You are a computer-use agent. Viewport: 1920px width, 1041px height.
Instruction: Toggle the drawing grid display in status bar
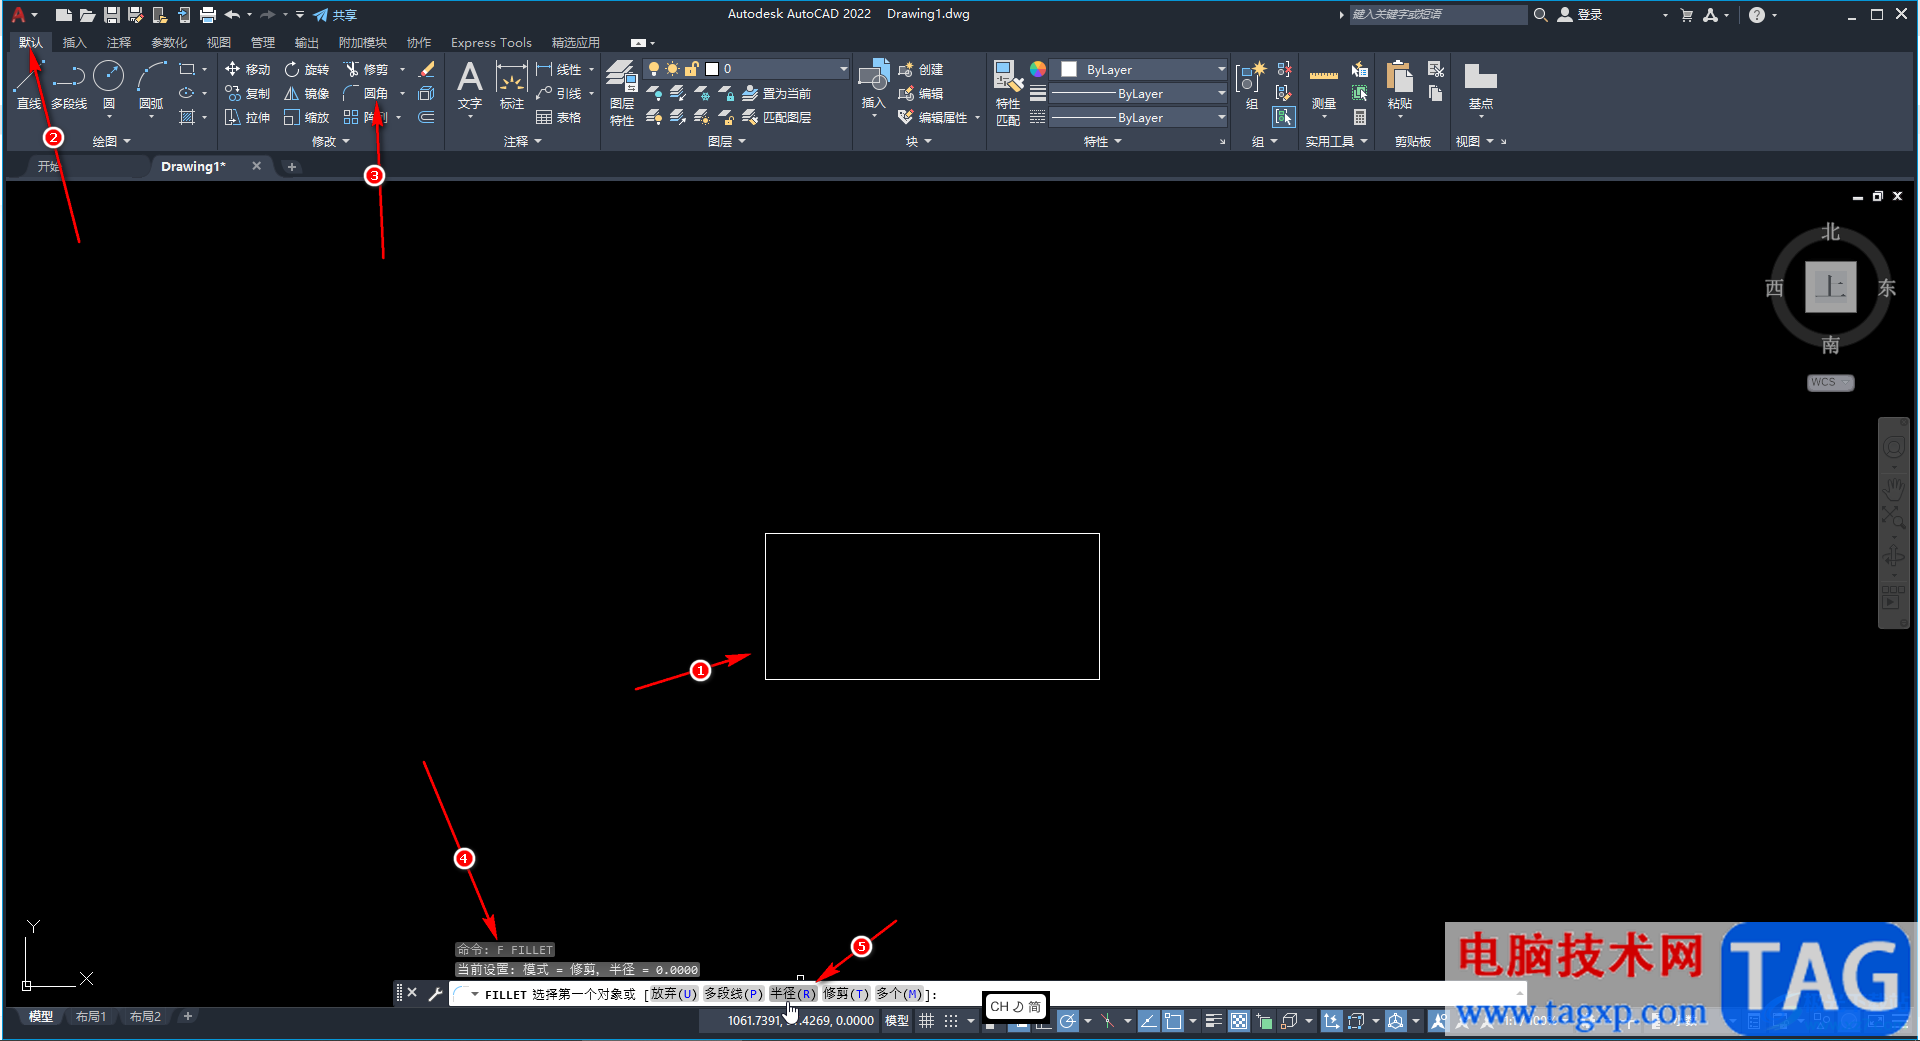tap(927, 1021)
